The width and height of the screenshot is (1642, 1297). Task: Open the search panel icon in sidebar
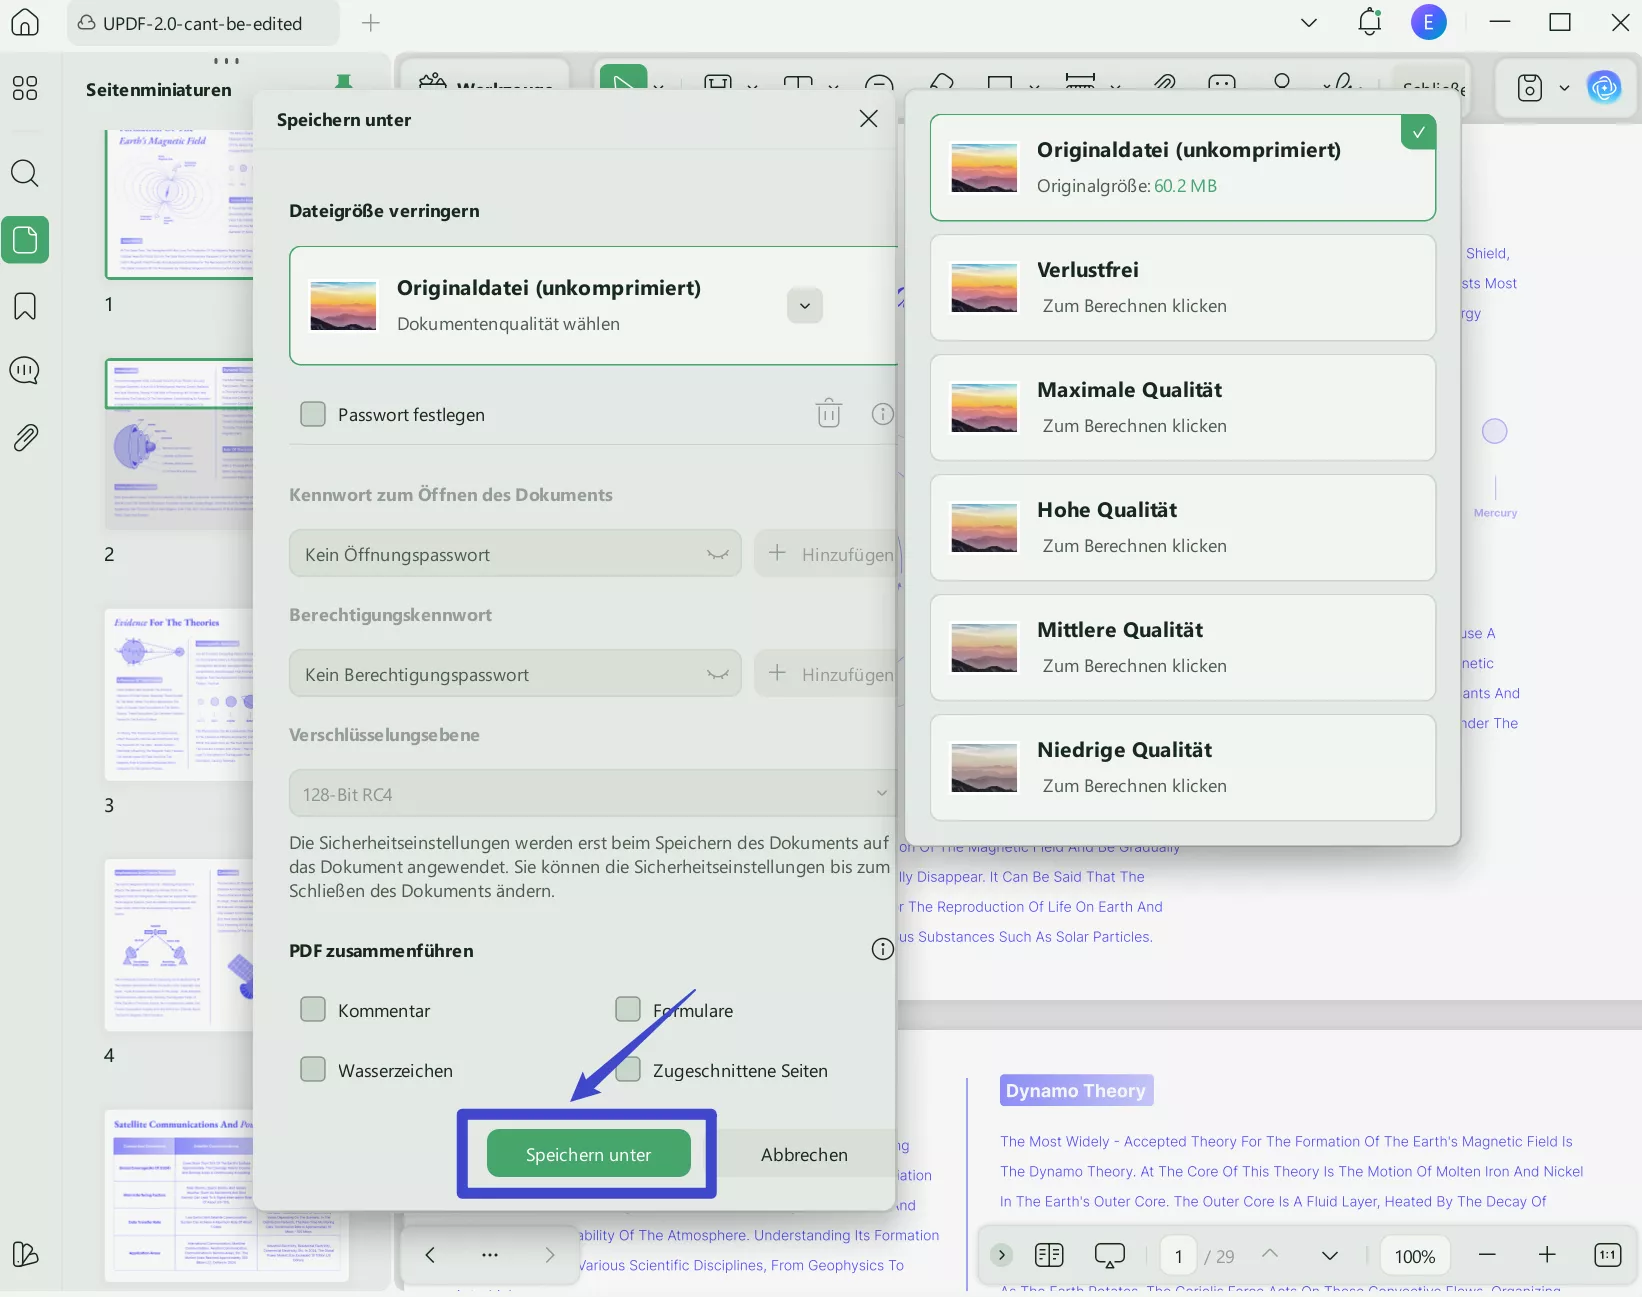coord(25,173)
